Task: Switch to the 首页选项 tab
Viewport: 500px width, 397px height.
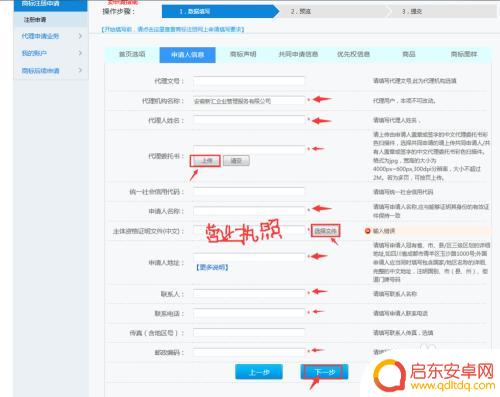Action: (x=132, y=54)
